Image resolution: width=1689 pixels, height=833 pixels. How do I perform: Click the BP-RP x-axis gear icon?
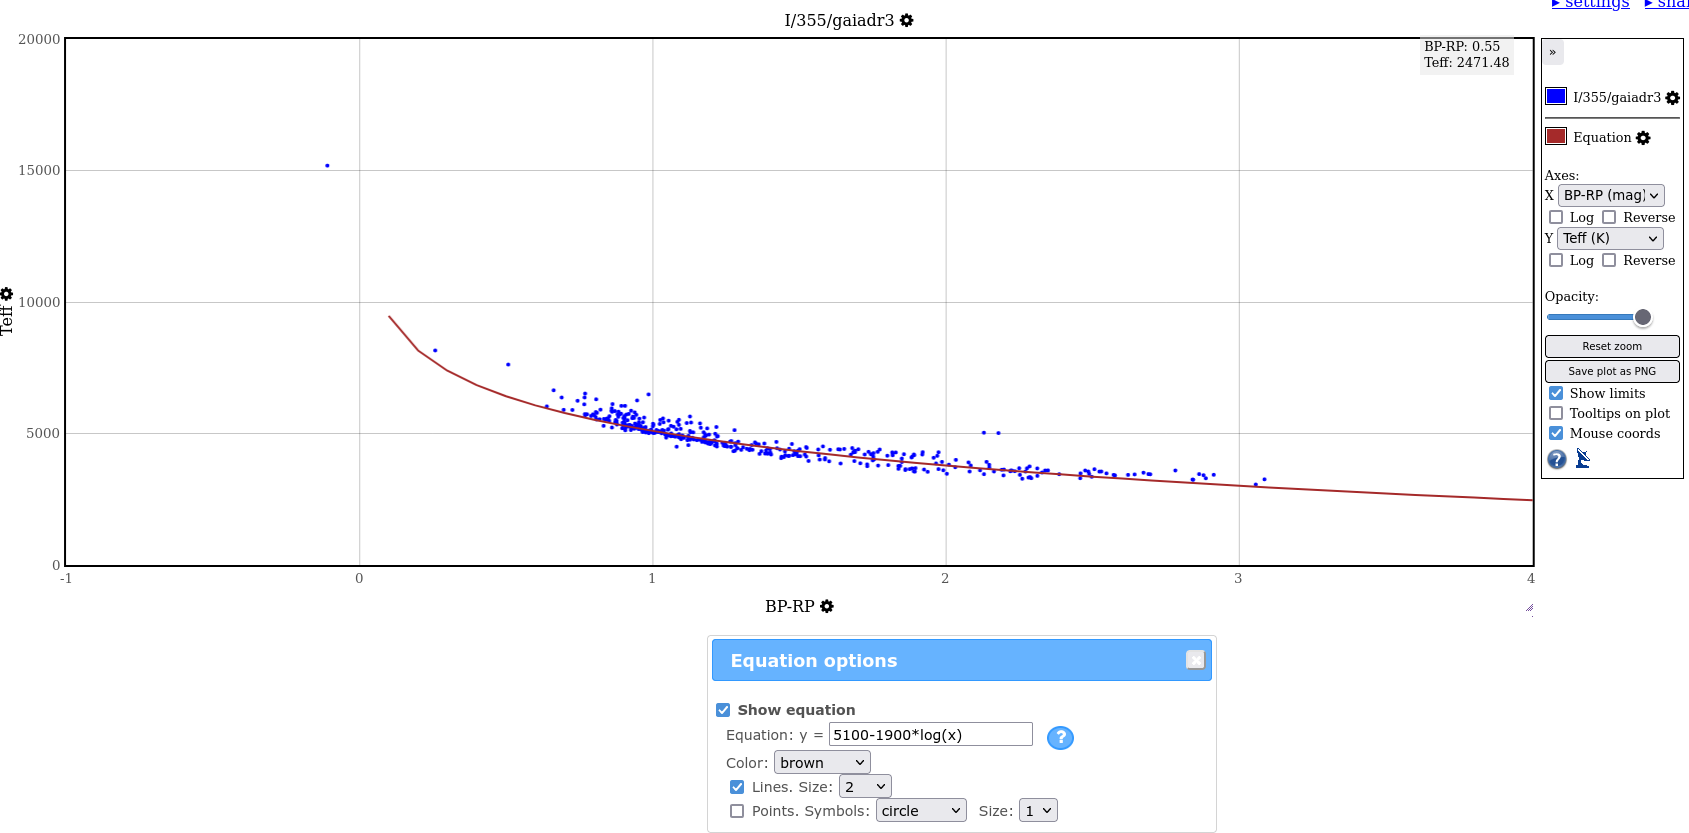(x=827, y=606)
